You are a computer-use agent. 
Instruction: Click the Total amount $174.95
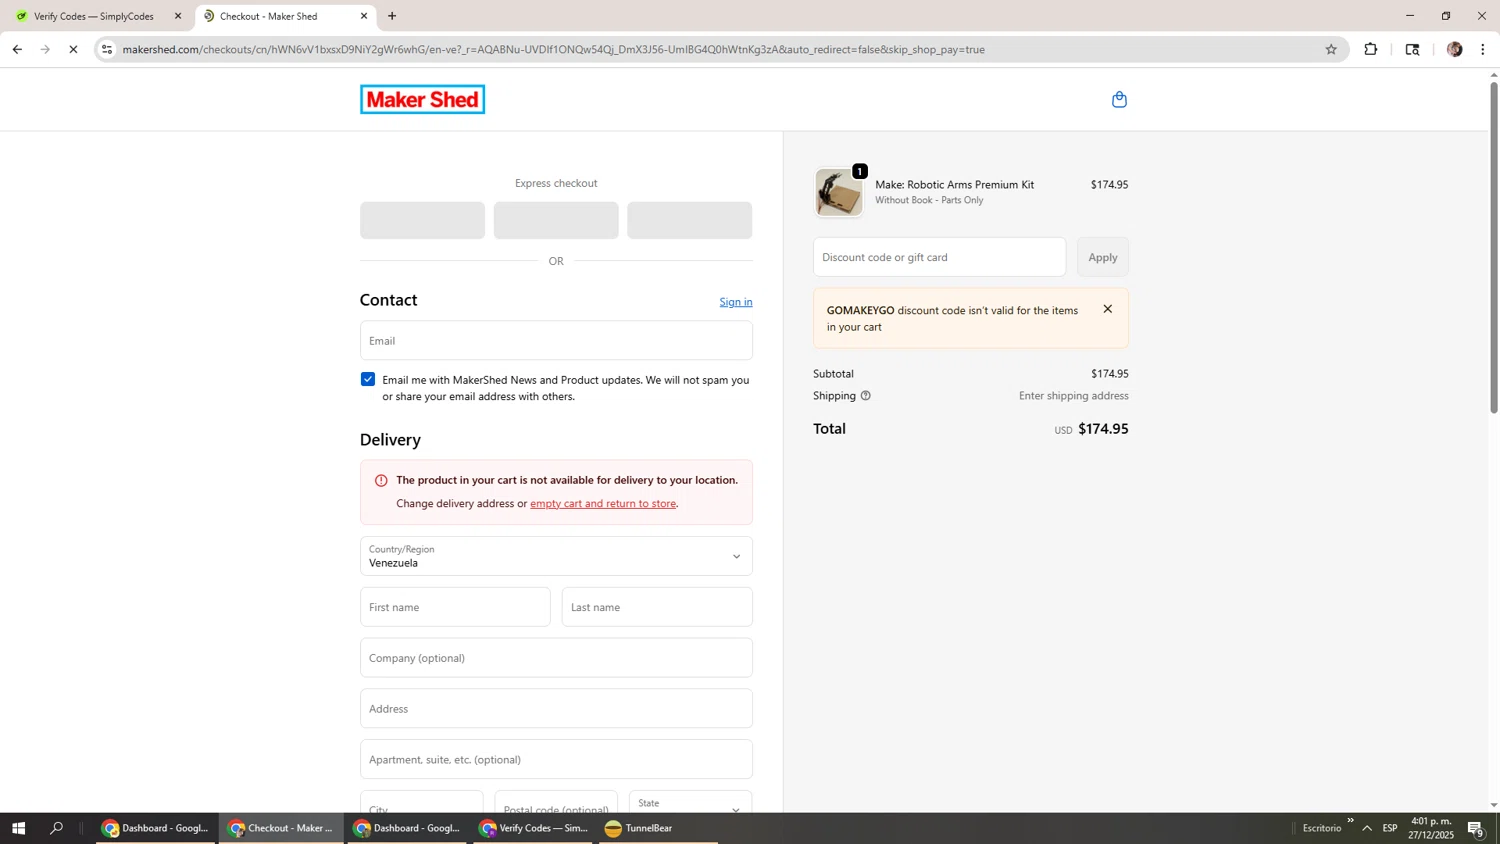[x=1103, y=429]
